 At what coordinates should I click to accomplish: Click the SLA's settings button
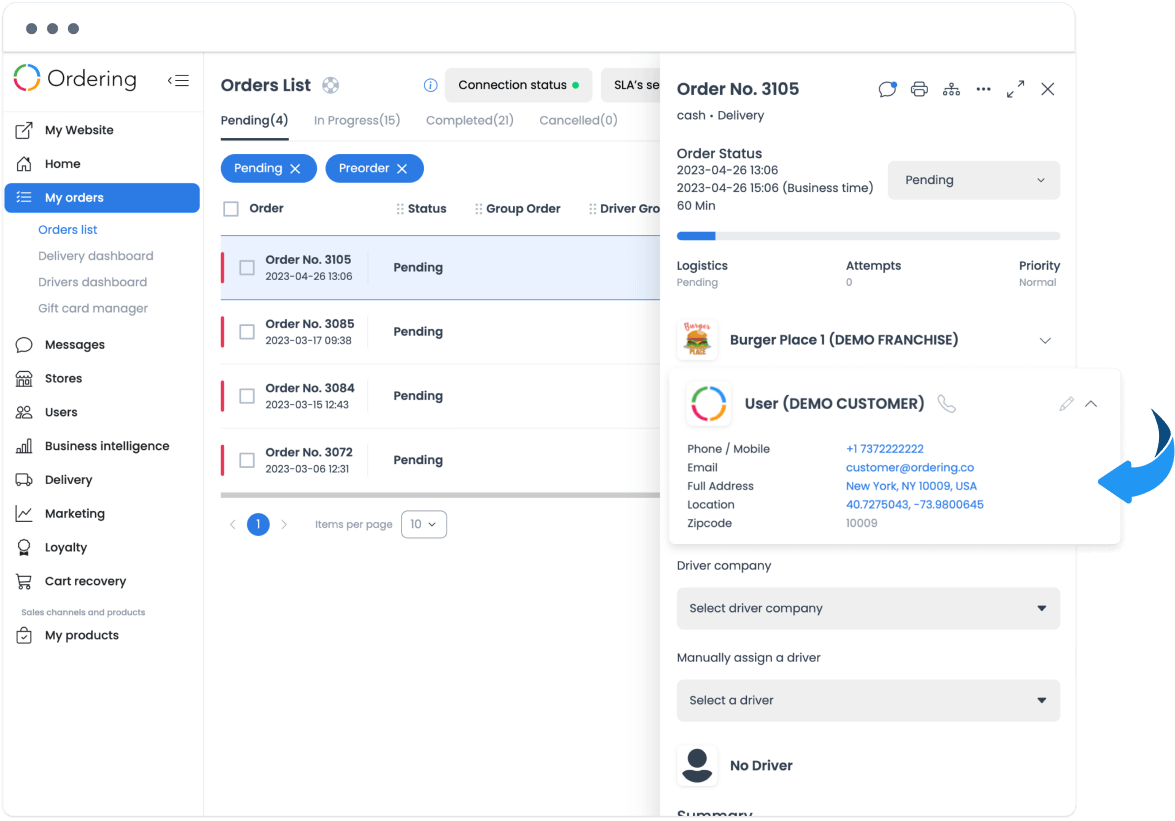click(631, 85)
